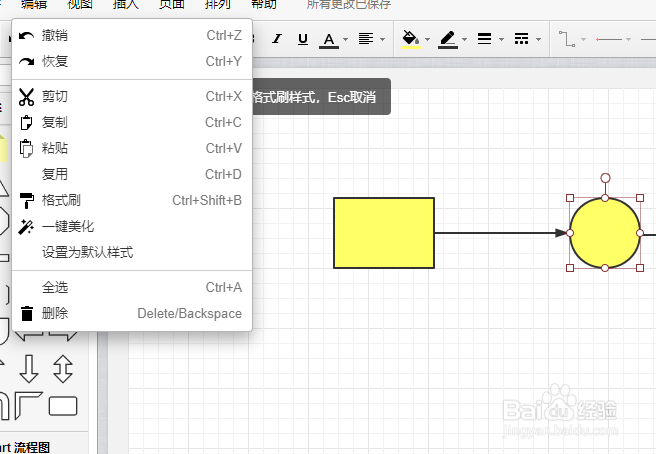Click the Redo (恢复) menu entry
Image resolution: width=656 pixels, height=454 pixels.
pyautogui.click(x=132, y=62)
